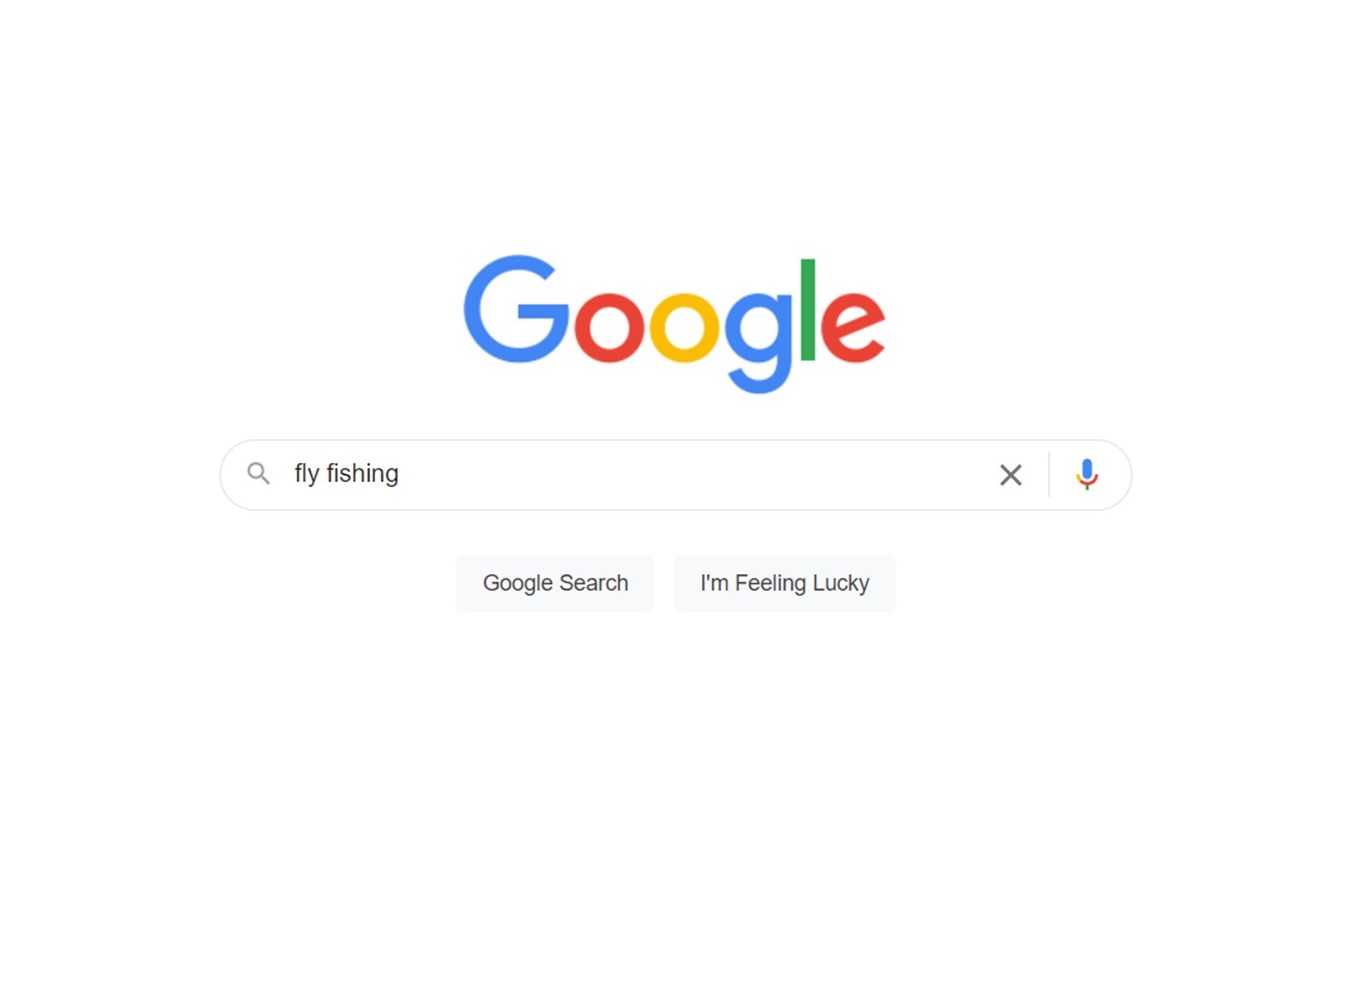Viewport: 1357px width, 992px height.
Task: Place cursor on the word "fly"
Action: pos(306,474)
